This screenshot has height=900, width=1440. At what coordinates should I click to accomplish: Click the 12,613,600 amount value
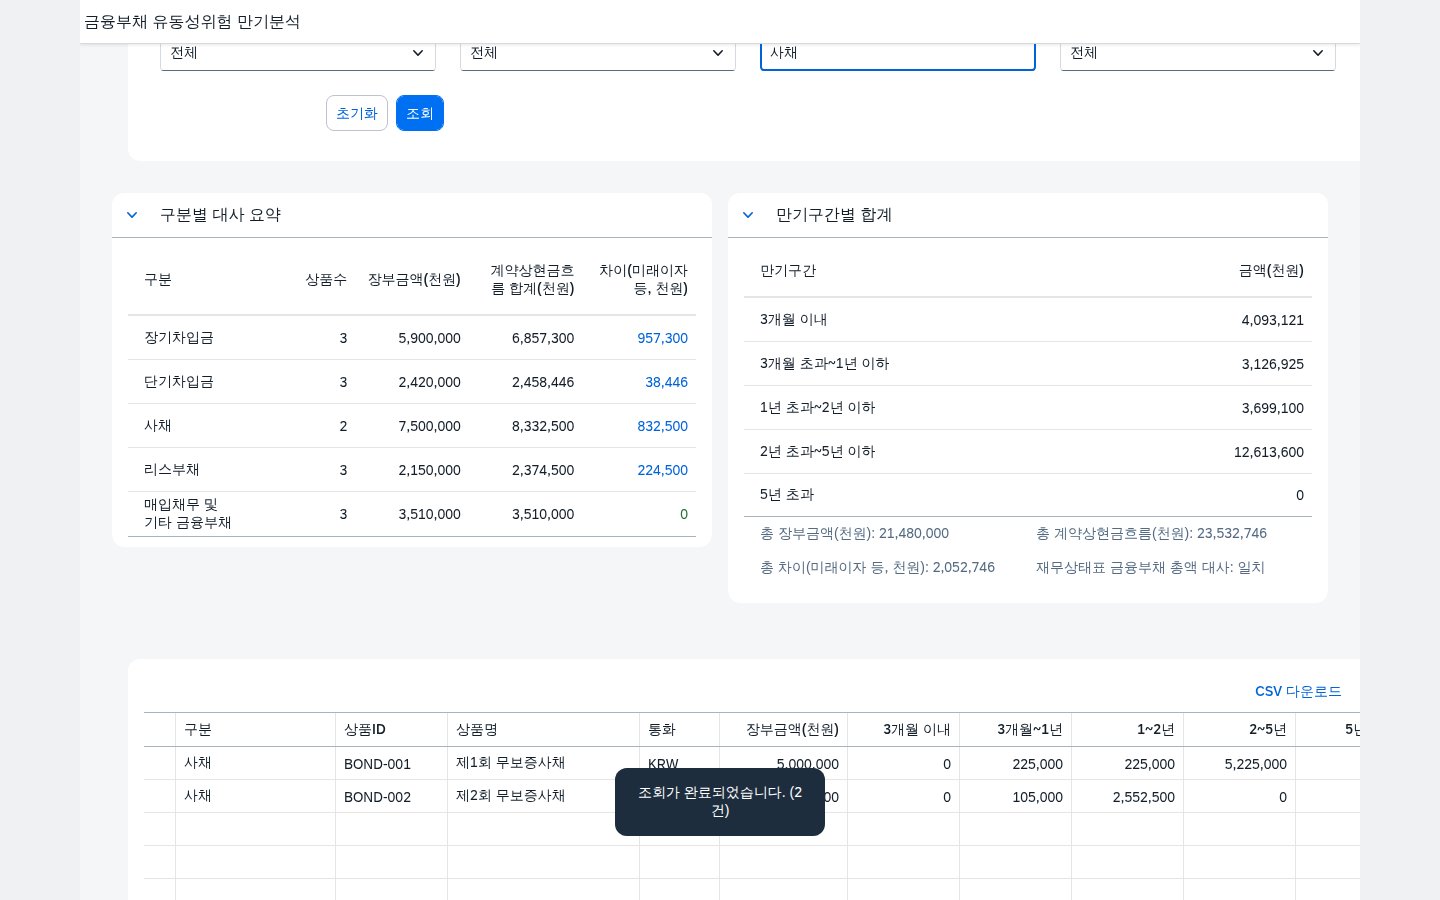[1269, 452]
